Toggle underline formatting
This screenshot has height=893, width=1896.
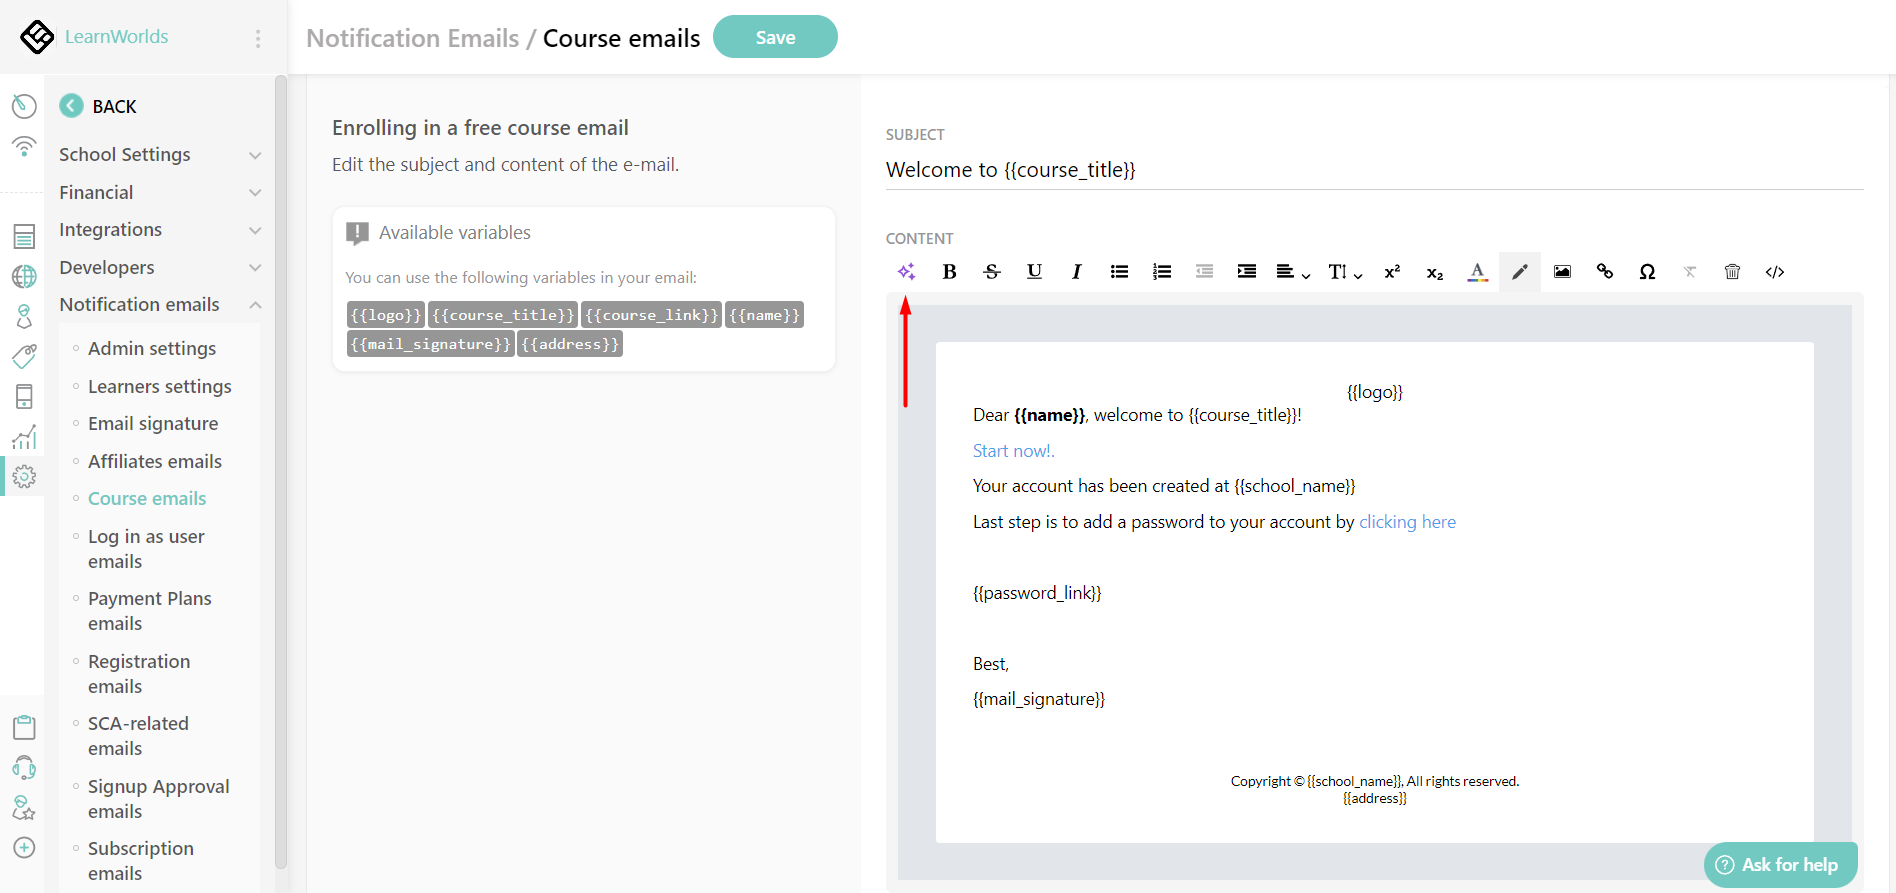pyautogui.click(x=1034, y=272)
